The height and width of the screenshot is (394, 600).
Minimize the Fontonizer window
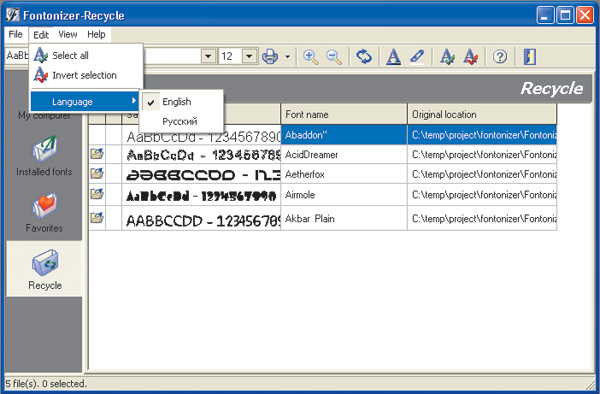tap(545, 16)
